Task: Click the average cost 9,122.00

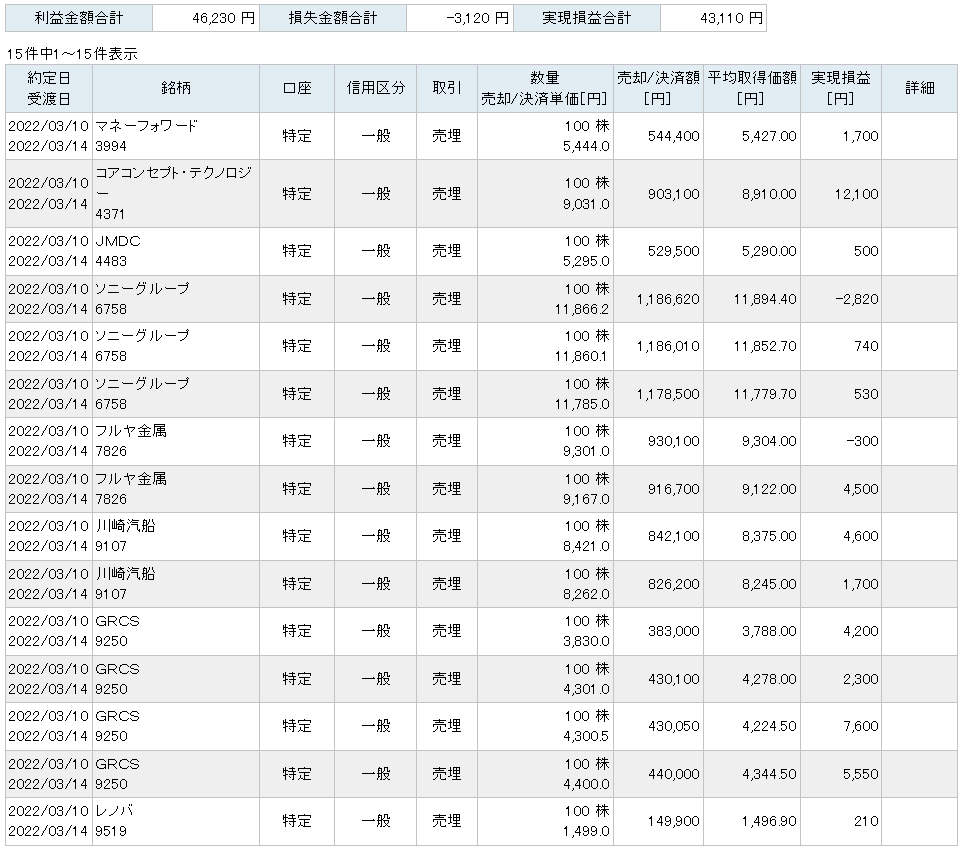Action: click(769, 489)
